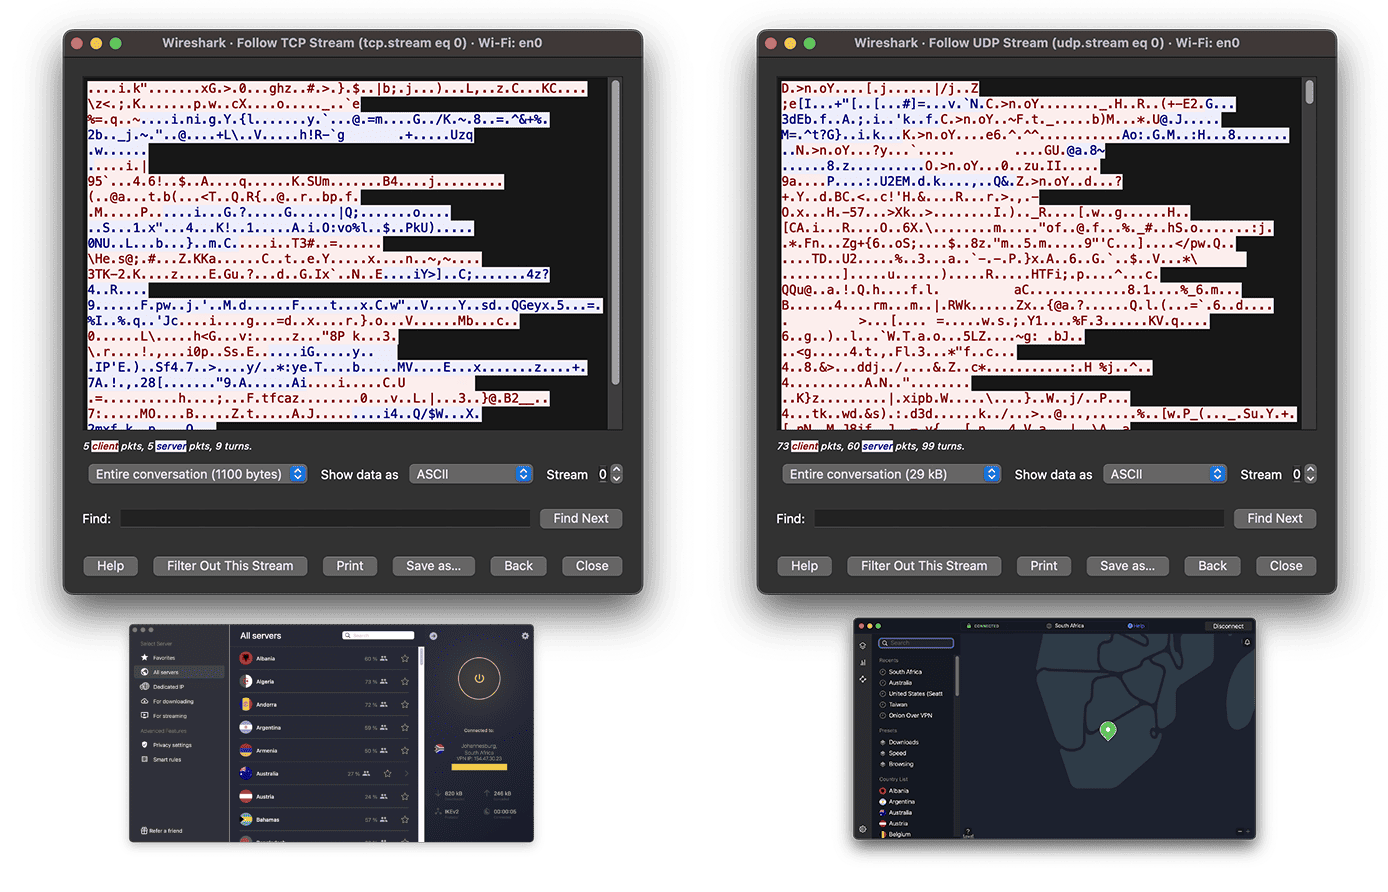Favorite Albania using its star icon

pos(404,659)
